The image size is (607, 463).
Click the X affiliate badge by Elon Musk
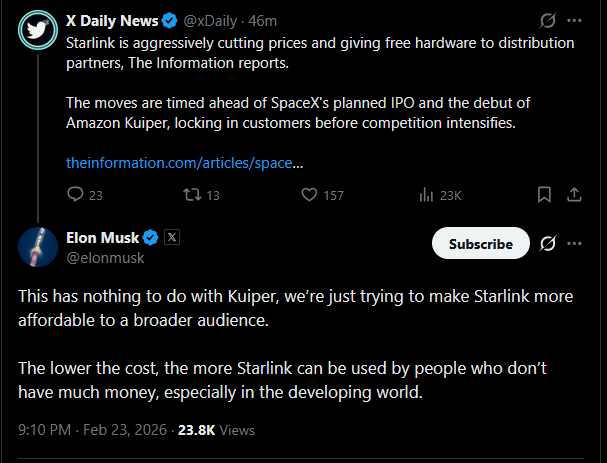click(x=172, y=237)
